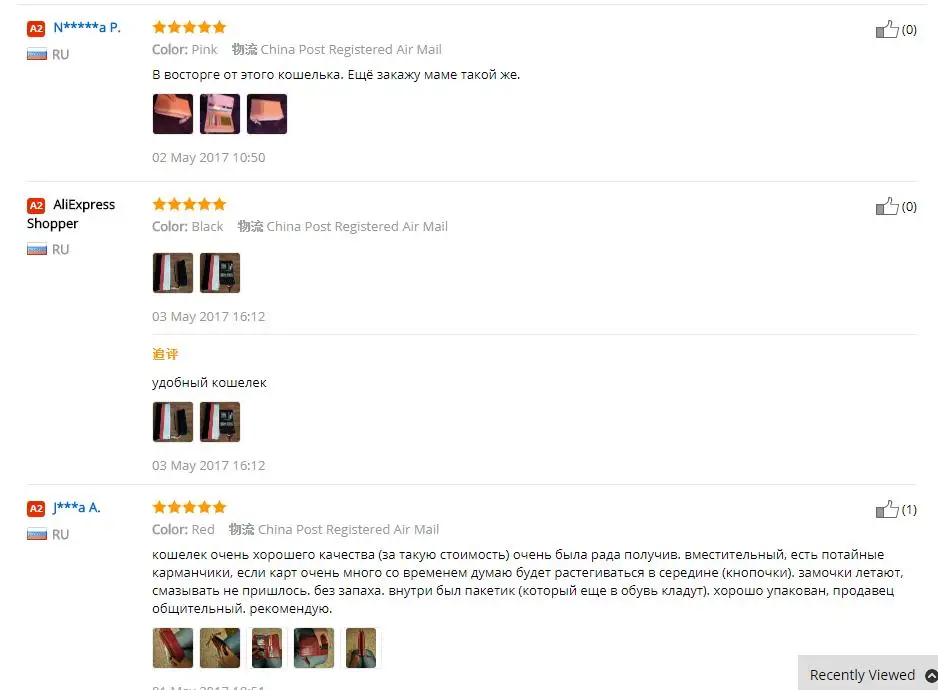This screenshot has height=690, width=938.
Task: Open third pink wallet review photo
Action: [267, 114]
